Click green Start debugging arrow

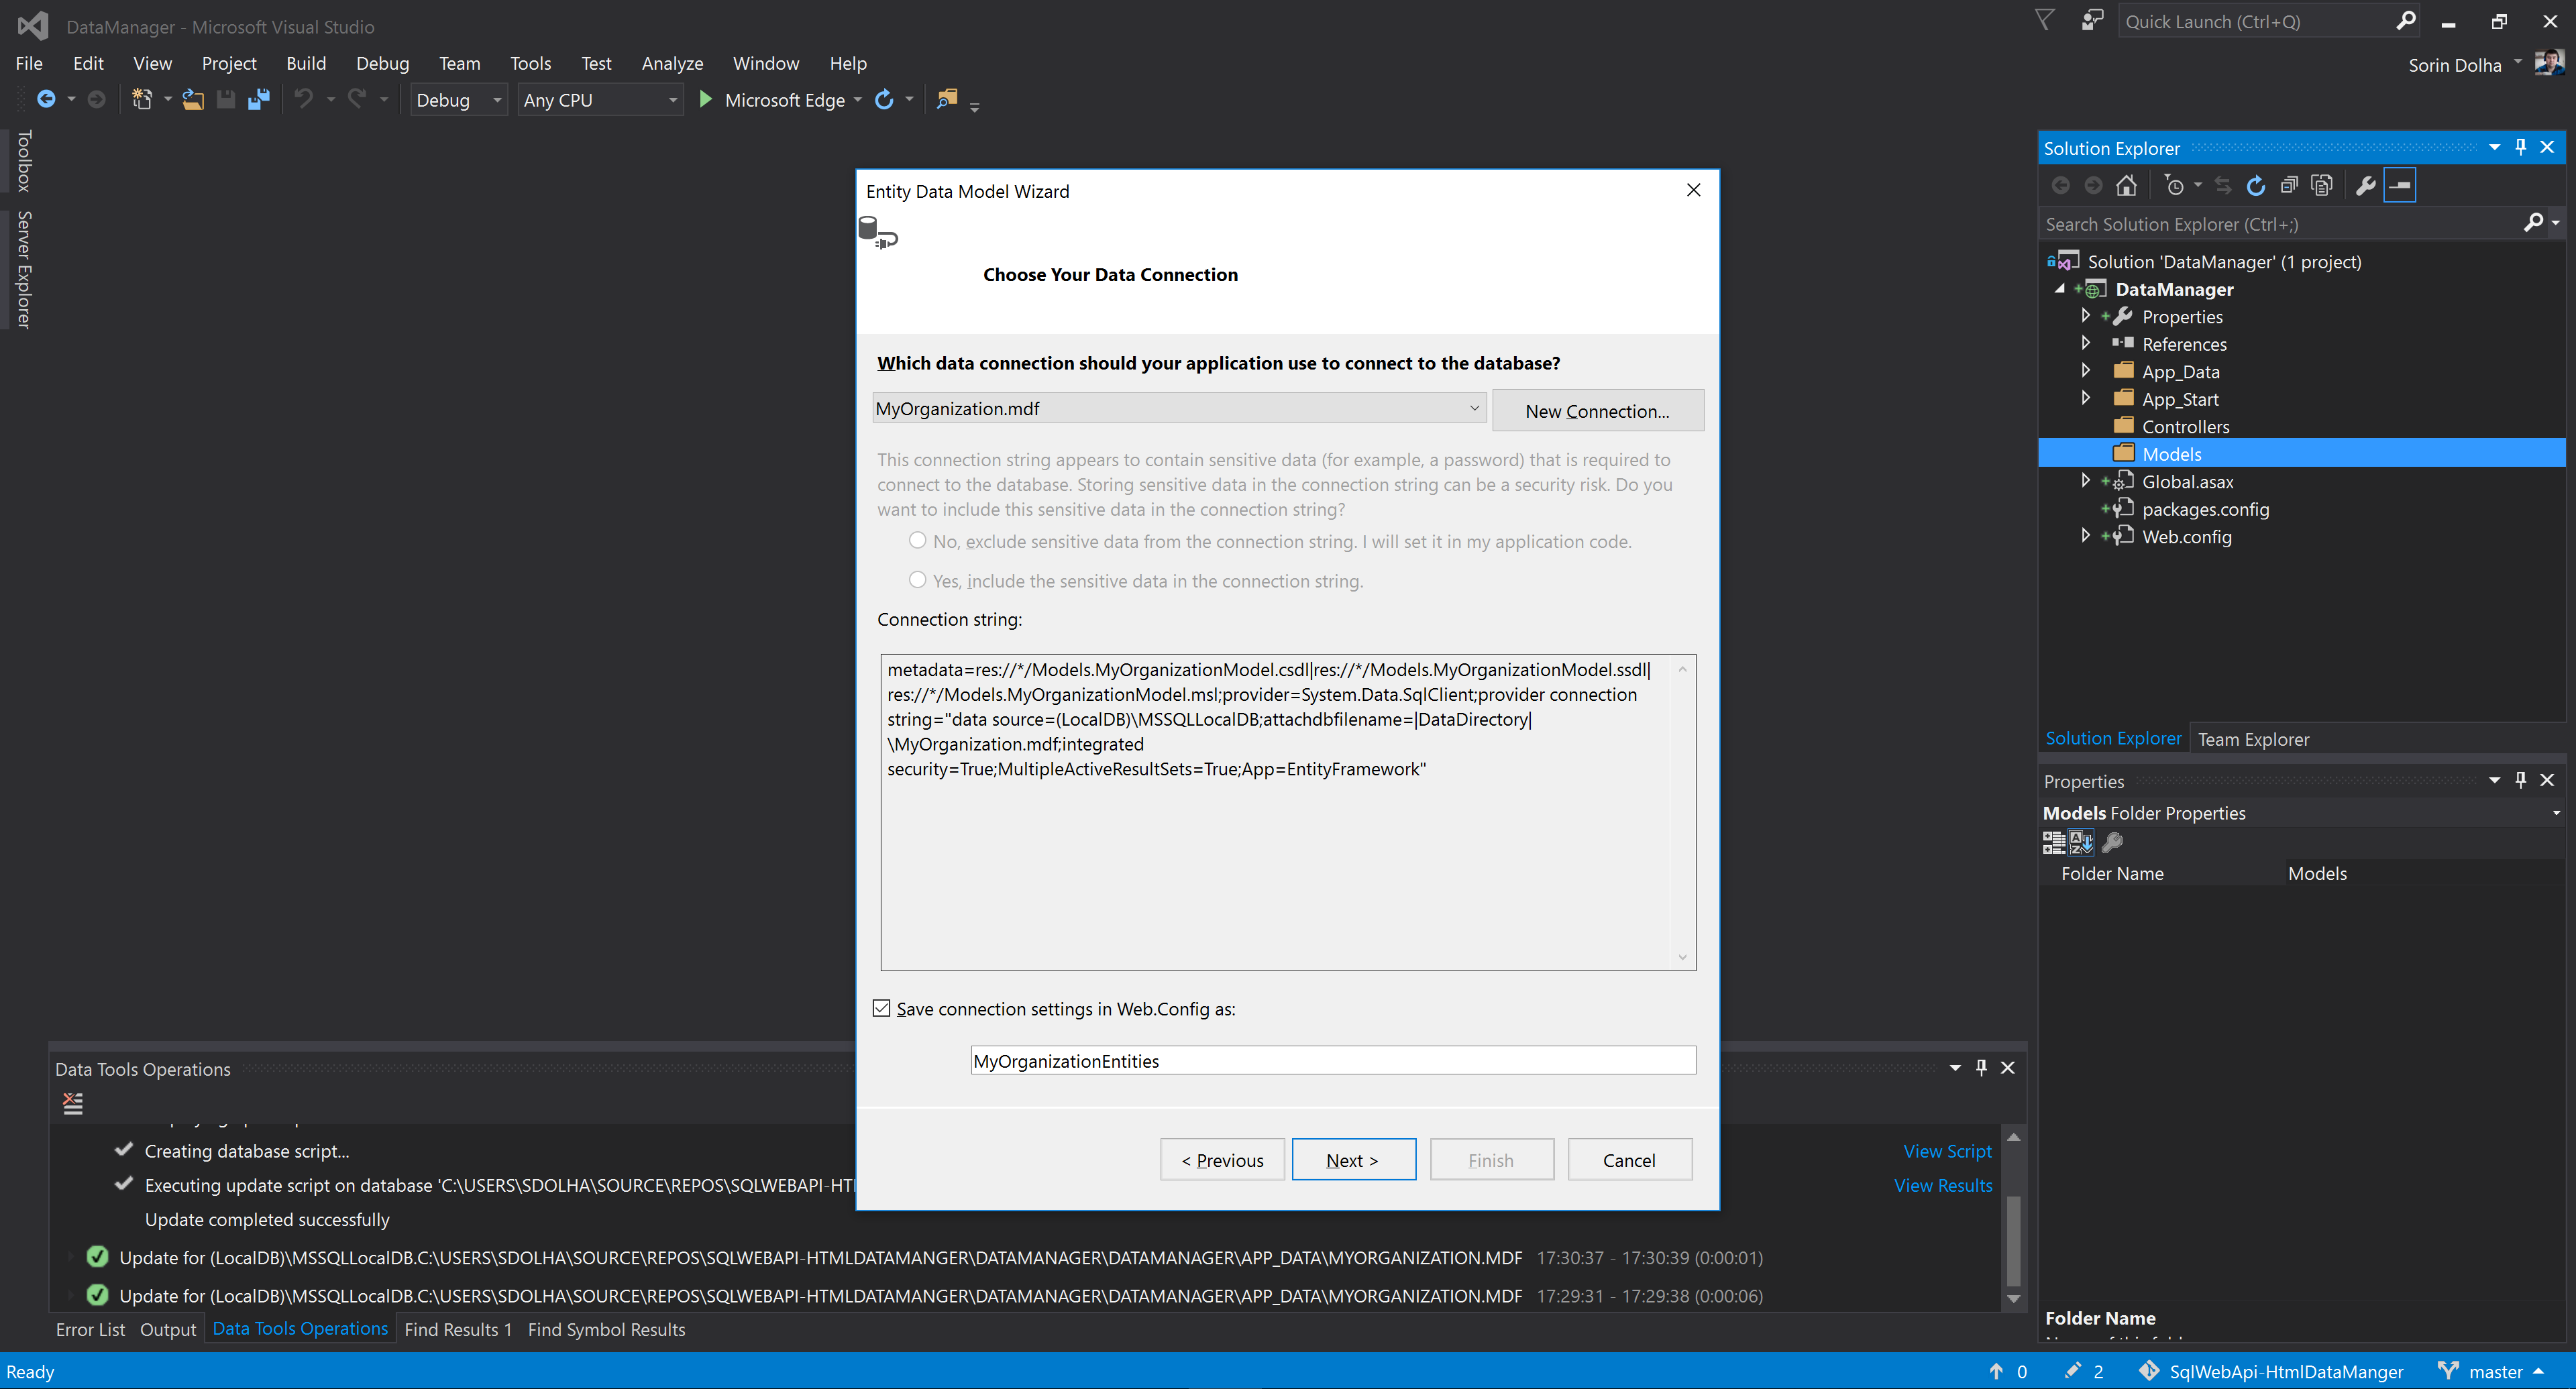(x=705, y=99)
